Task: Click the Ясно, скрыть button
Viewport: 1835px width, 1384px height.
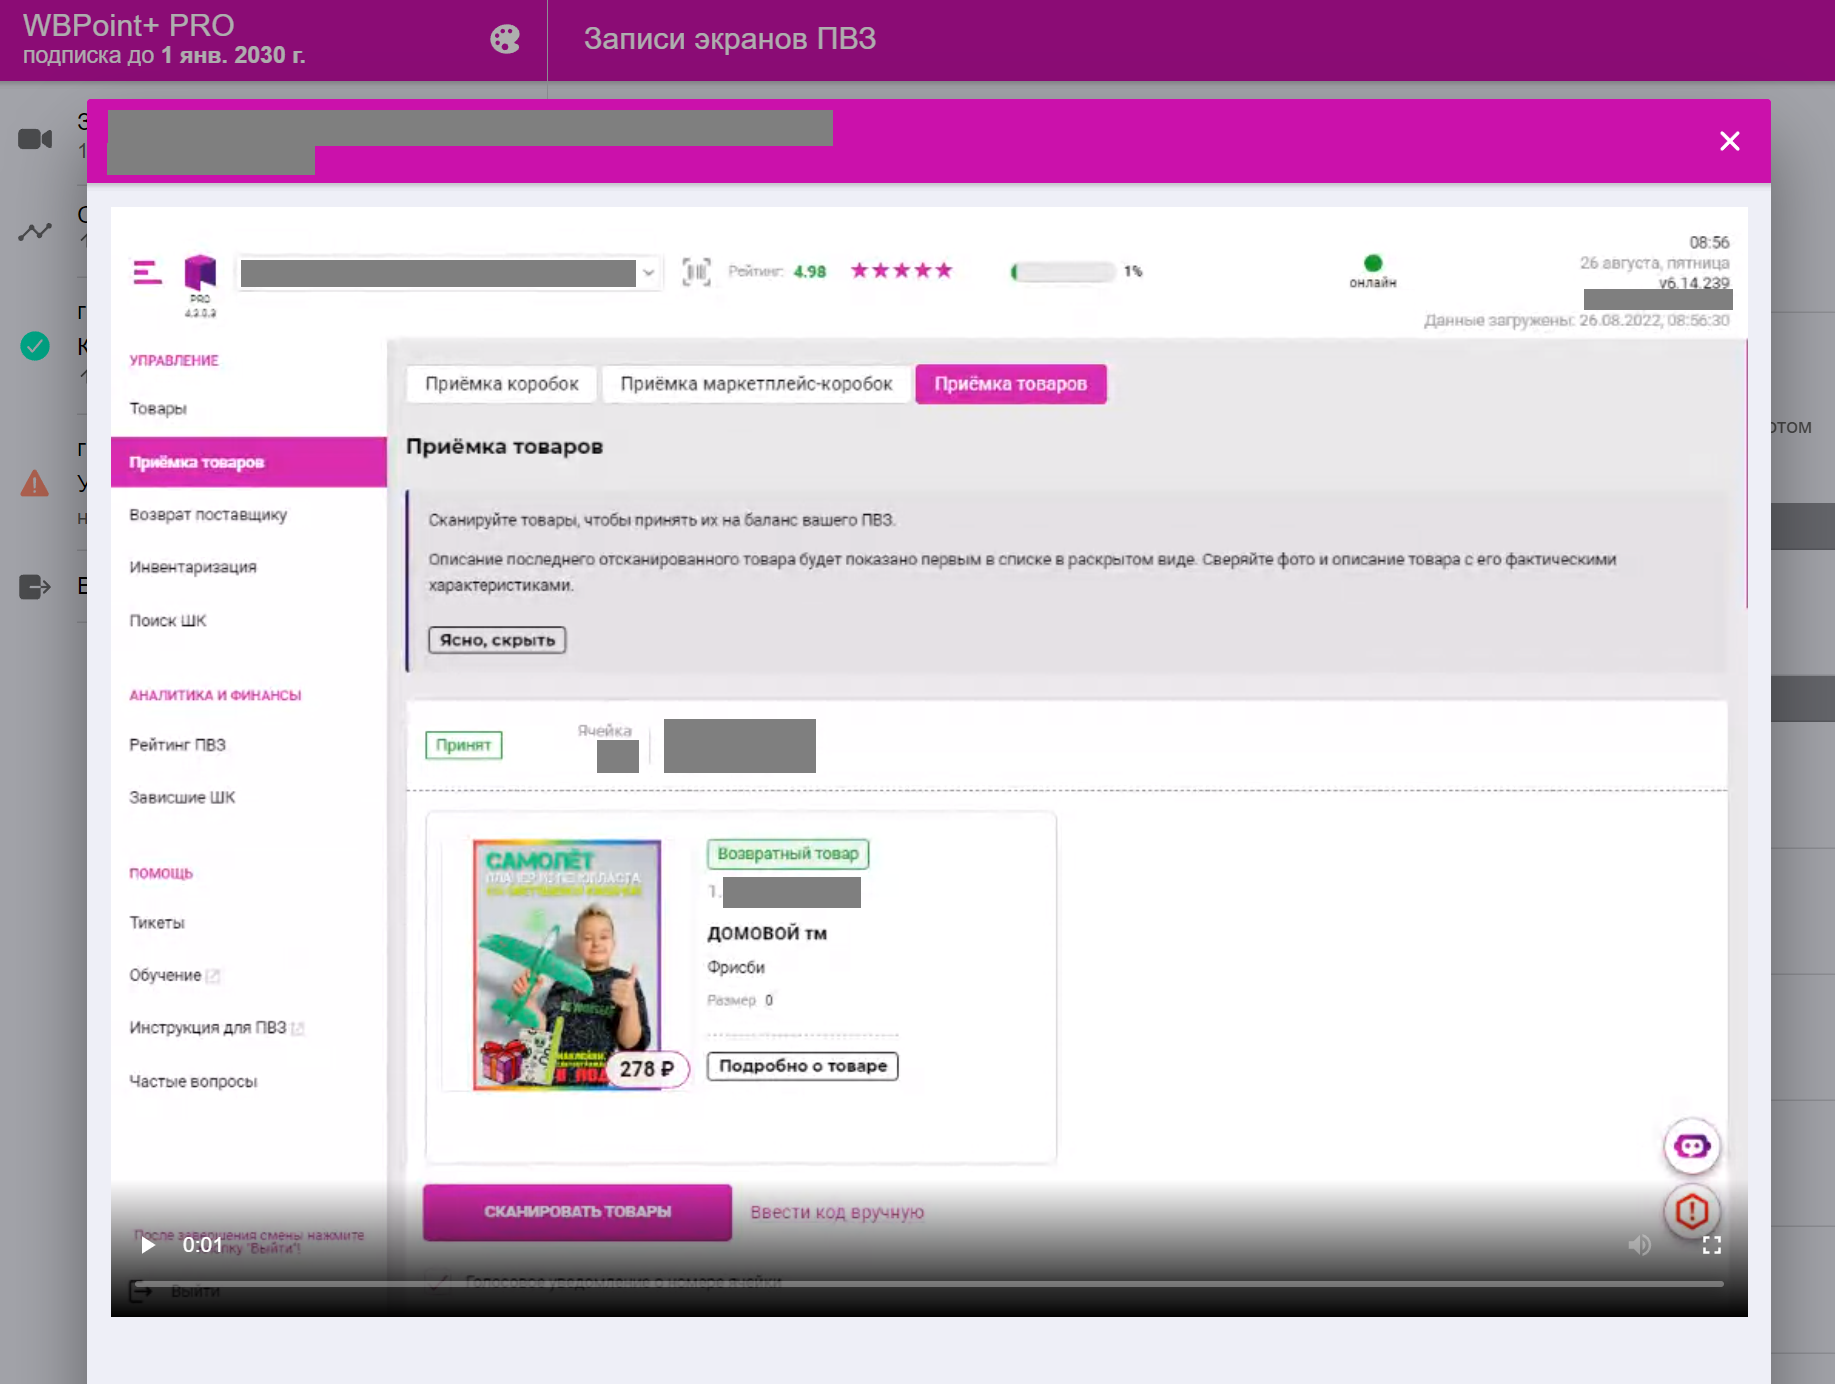Action: (497, 640)
